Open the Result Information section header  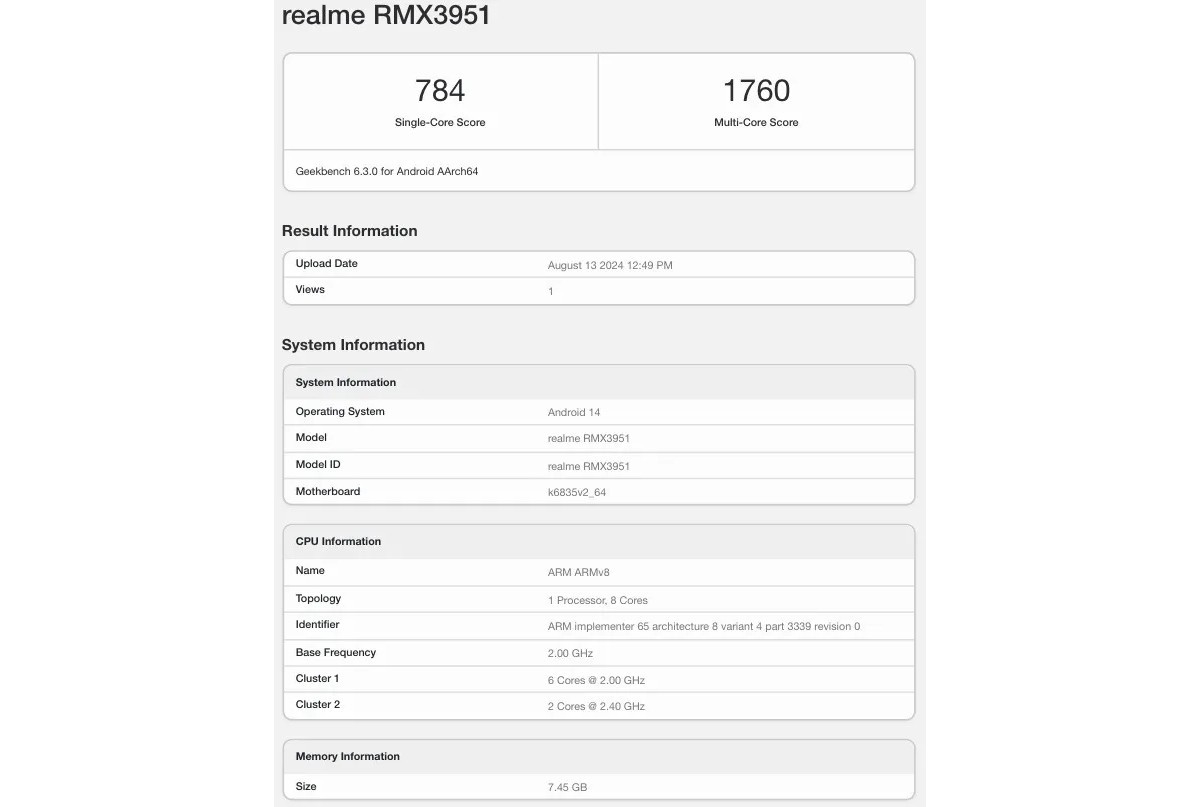(349, 230)
